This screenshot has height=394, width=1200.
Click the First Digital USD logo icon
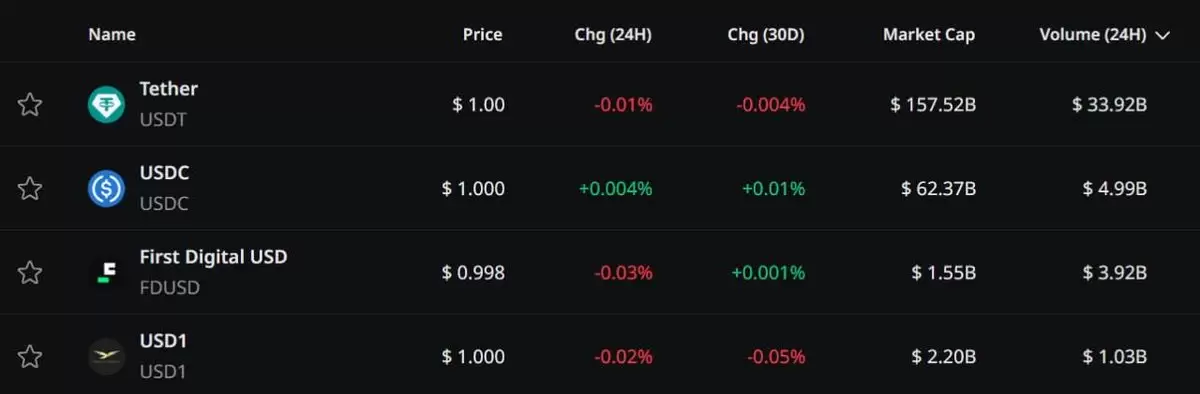pos(107,272)
